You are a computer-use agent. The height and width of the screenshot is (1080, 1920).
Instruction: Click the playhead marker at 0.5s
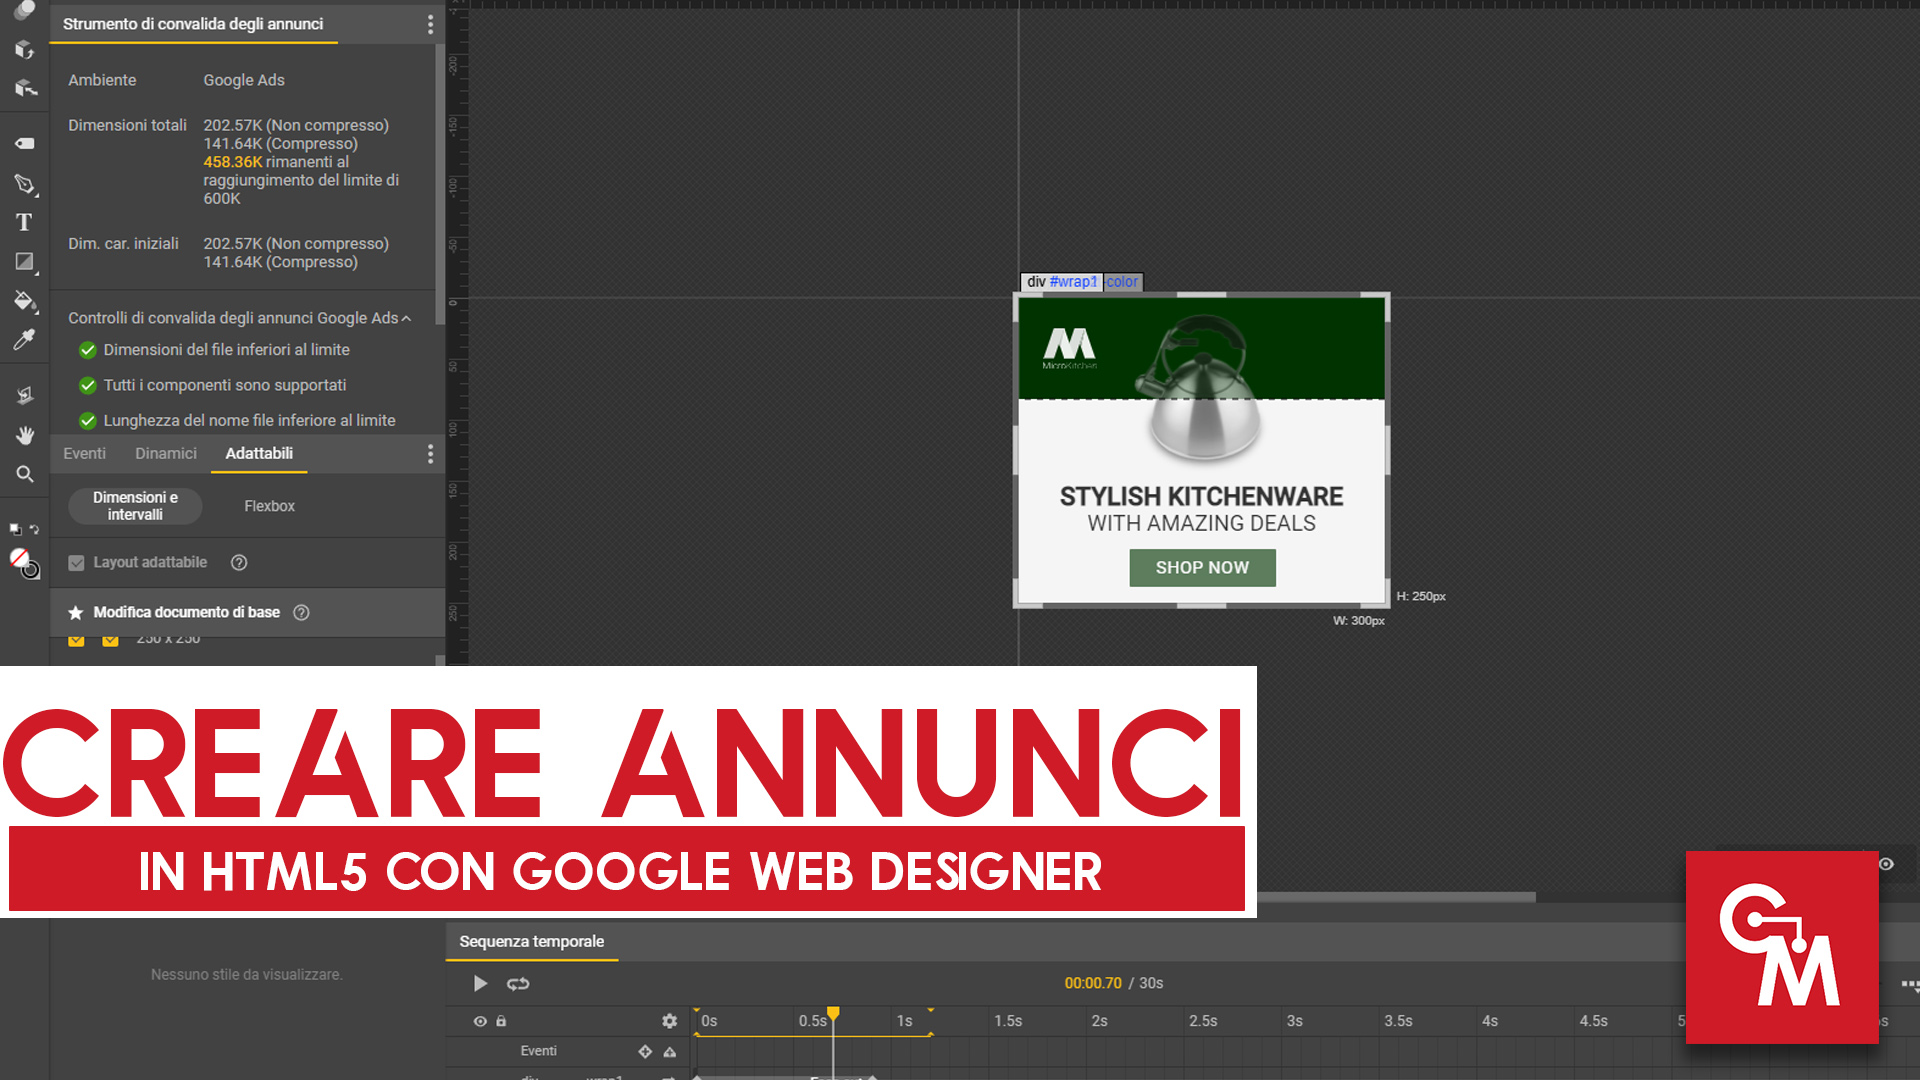pyautogui.click(x=833, y=1013)
